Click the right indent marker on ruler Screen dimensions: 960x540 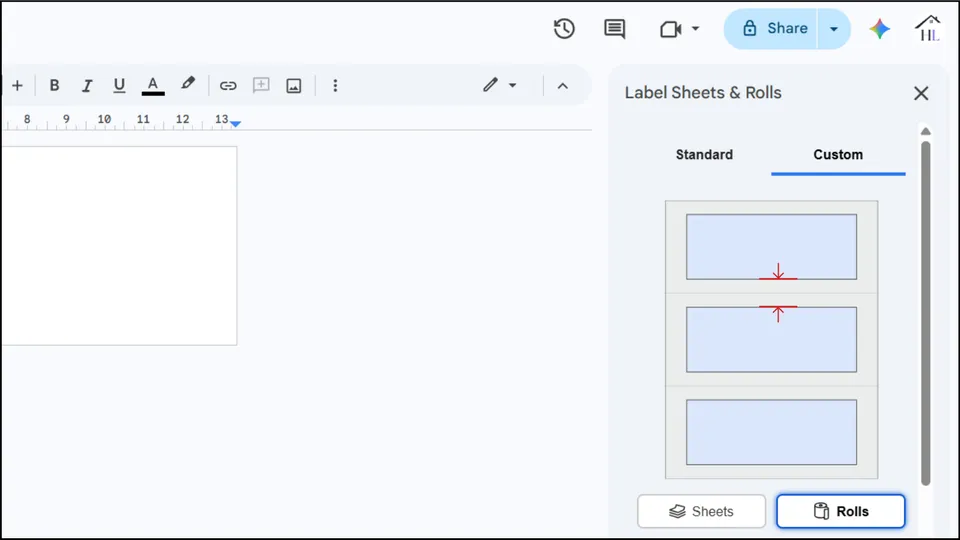236,124
